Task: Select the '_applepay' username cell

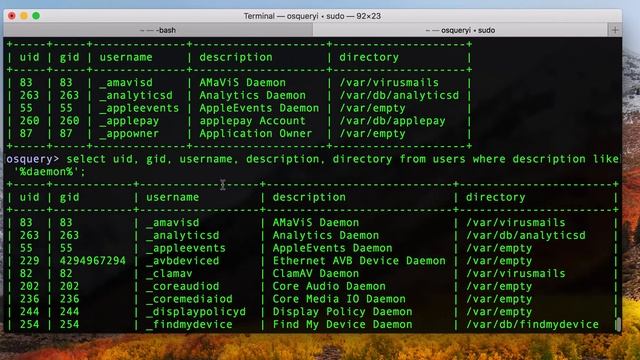Action: click(x=129, y=121)
